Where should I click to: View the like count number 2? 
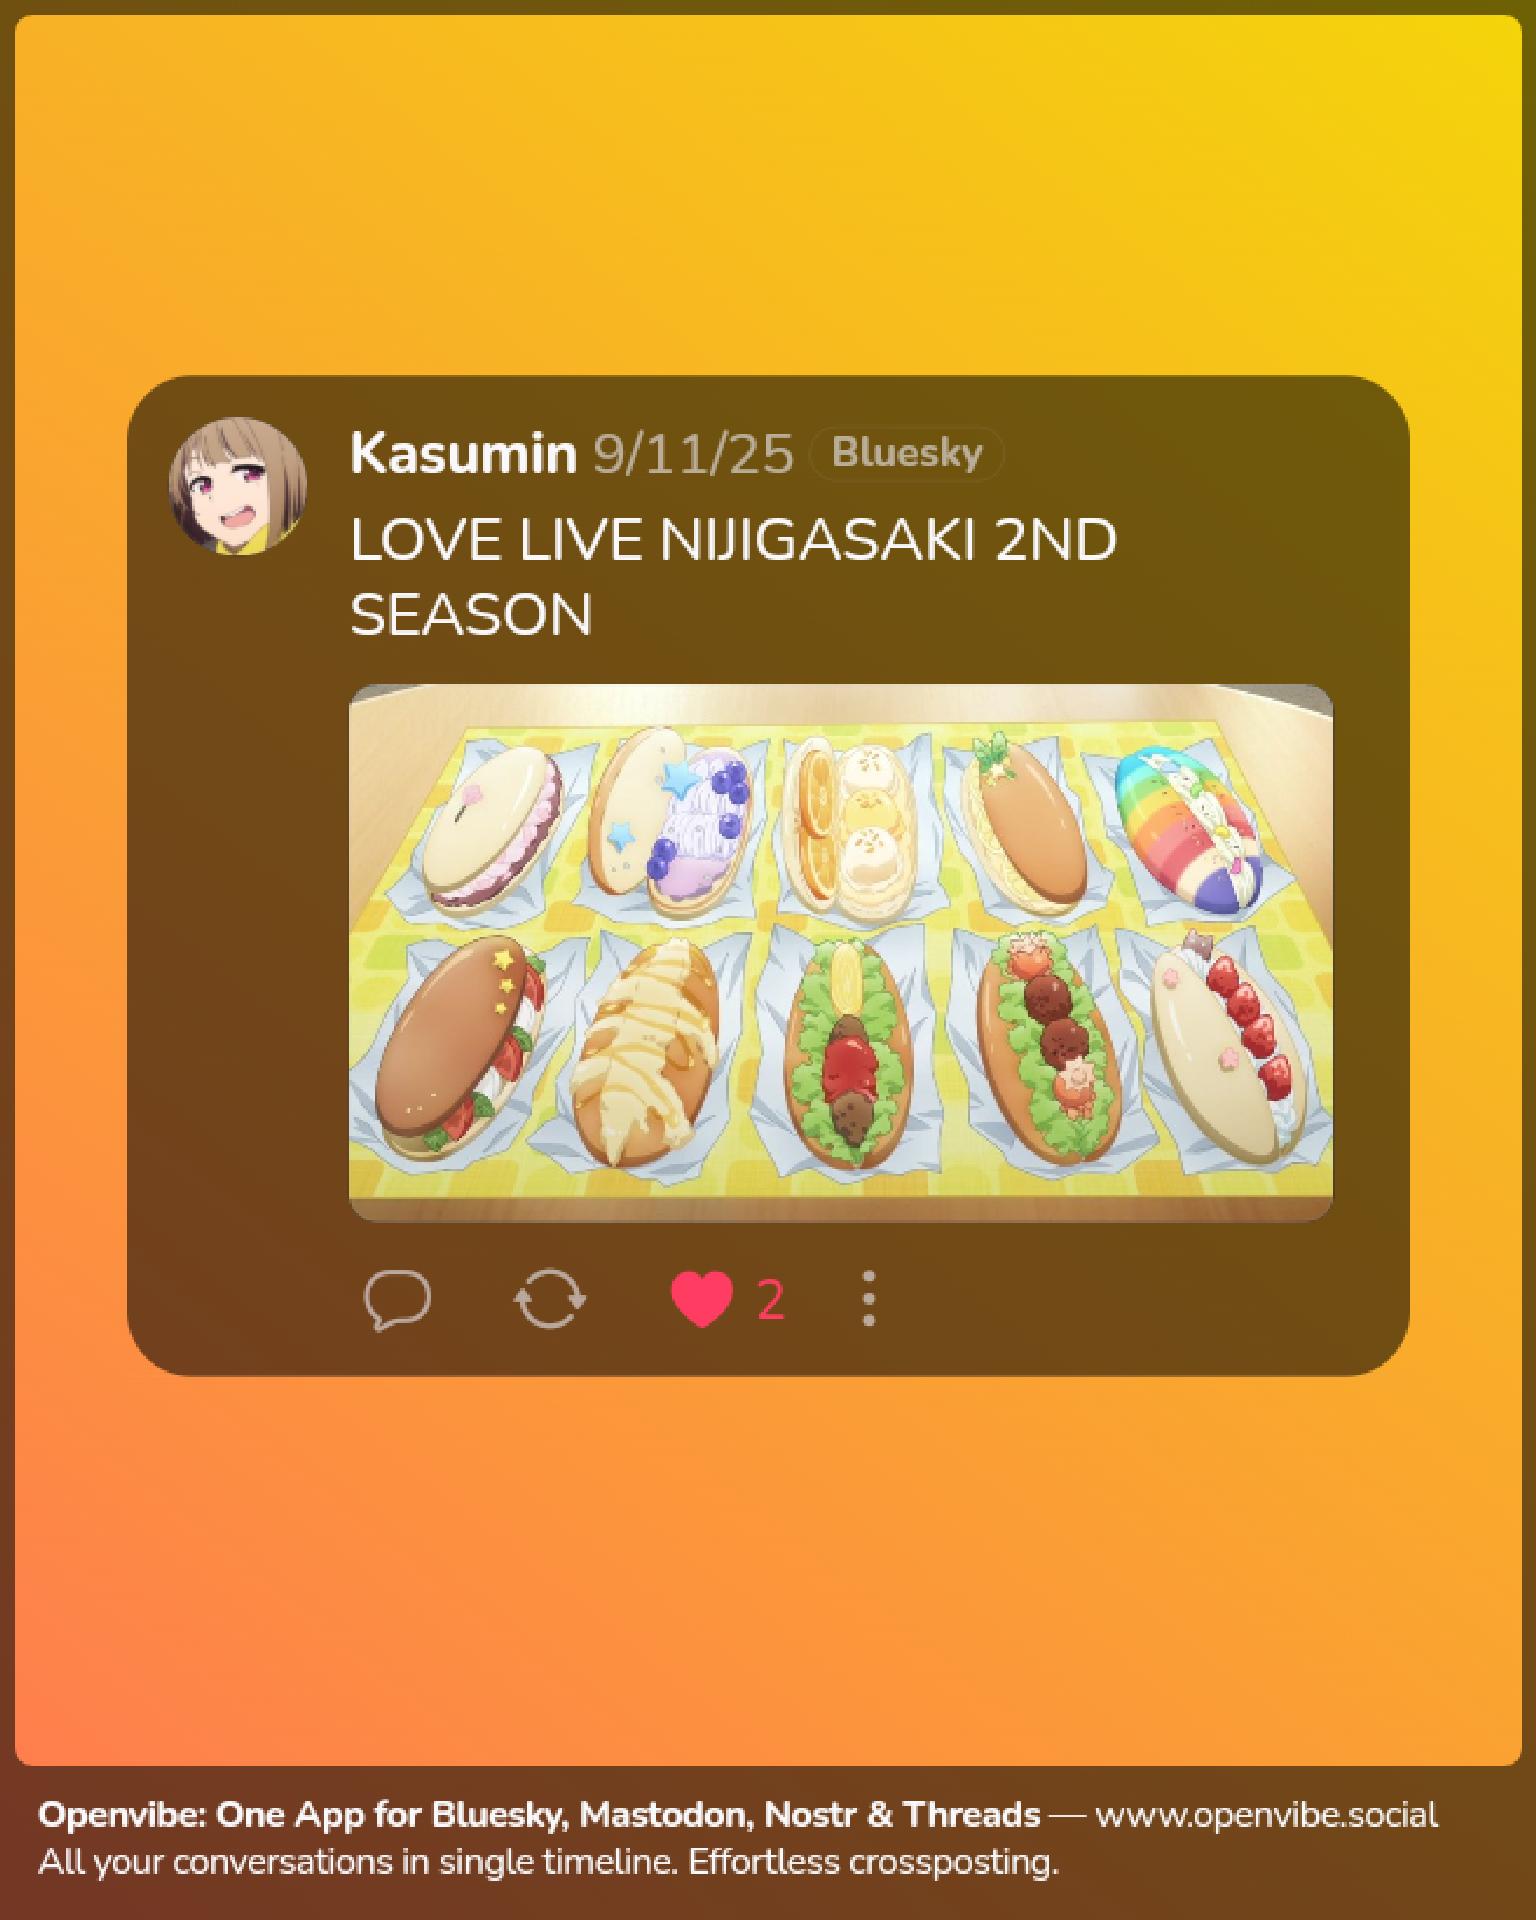770,1300
